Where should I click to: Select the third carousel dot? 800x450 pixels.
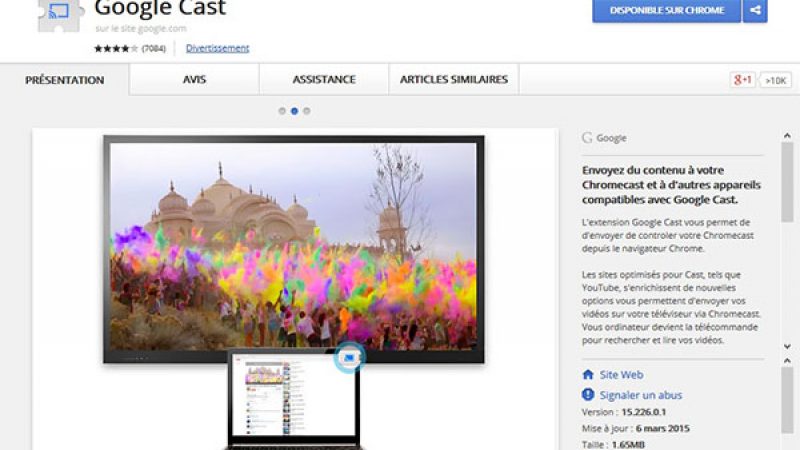click(306, 111)
